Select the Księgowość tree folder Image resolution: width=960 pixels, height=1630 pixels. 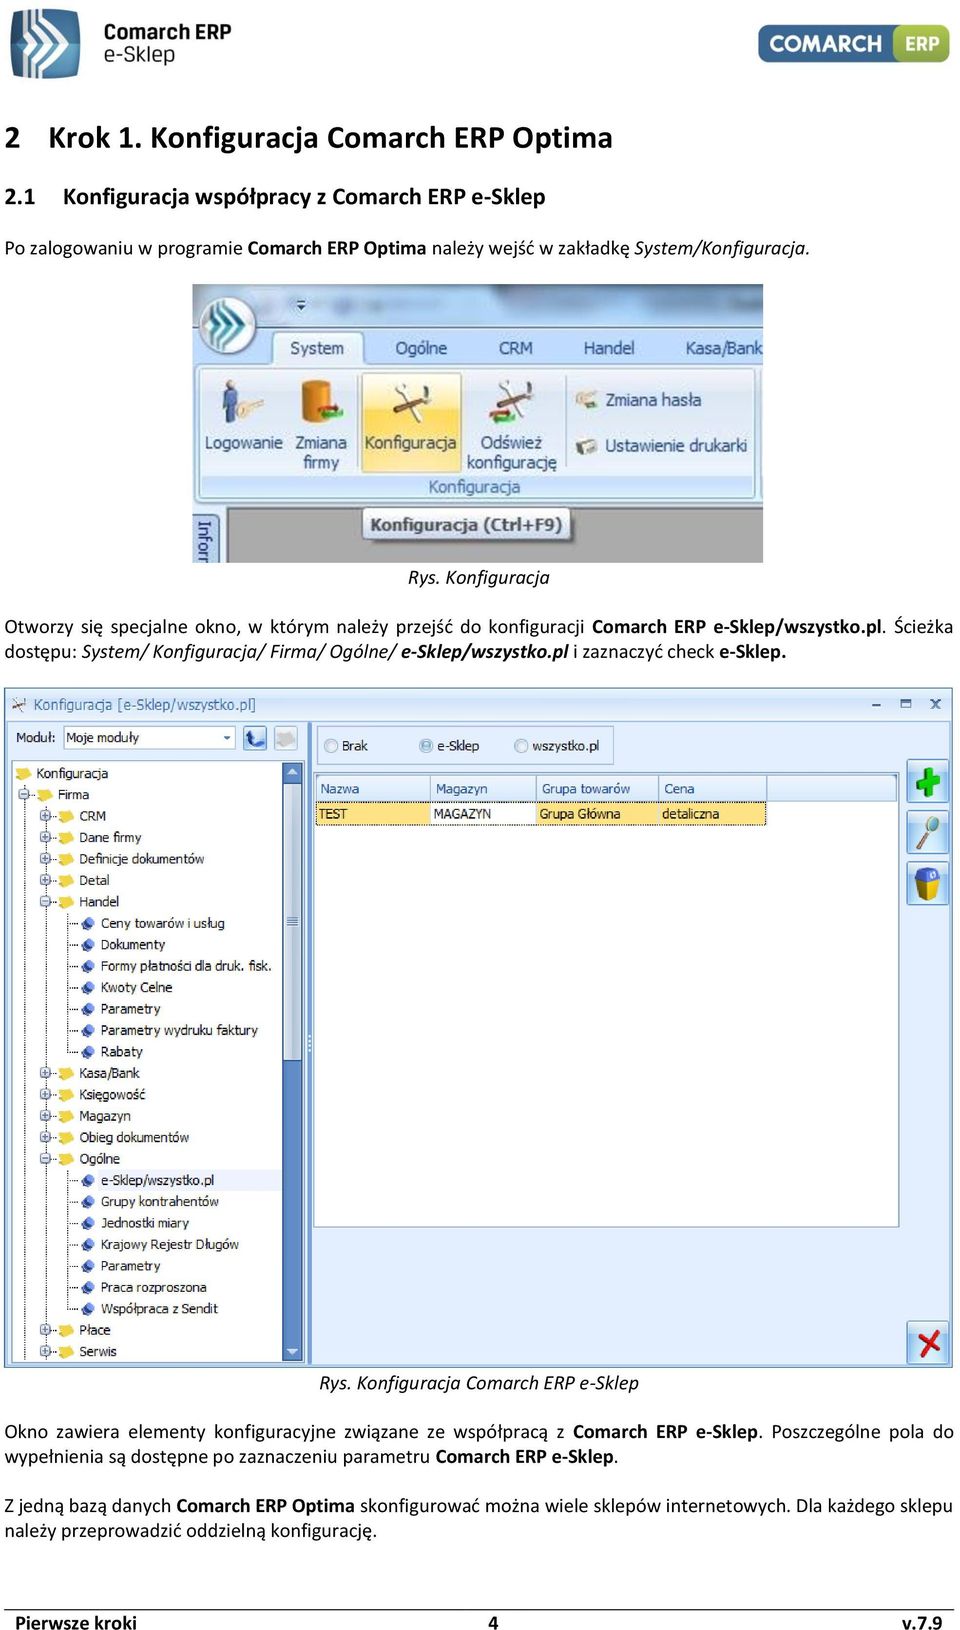click(x=111, y=1095)
